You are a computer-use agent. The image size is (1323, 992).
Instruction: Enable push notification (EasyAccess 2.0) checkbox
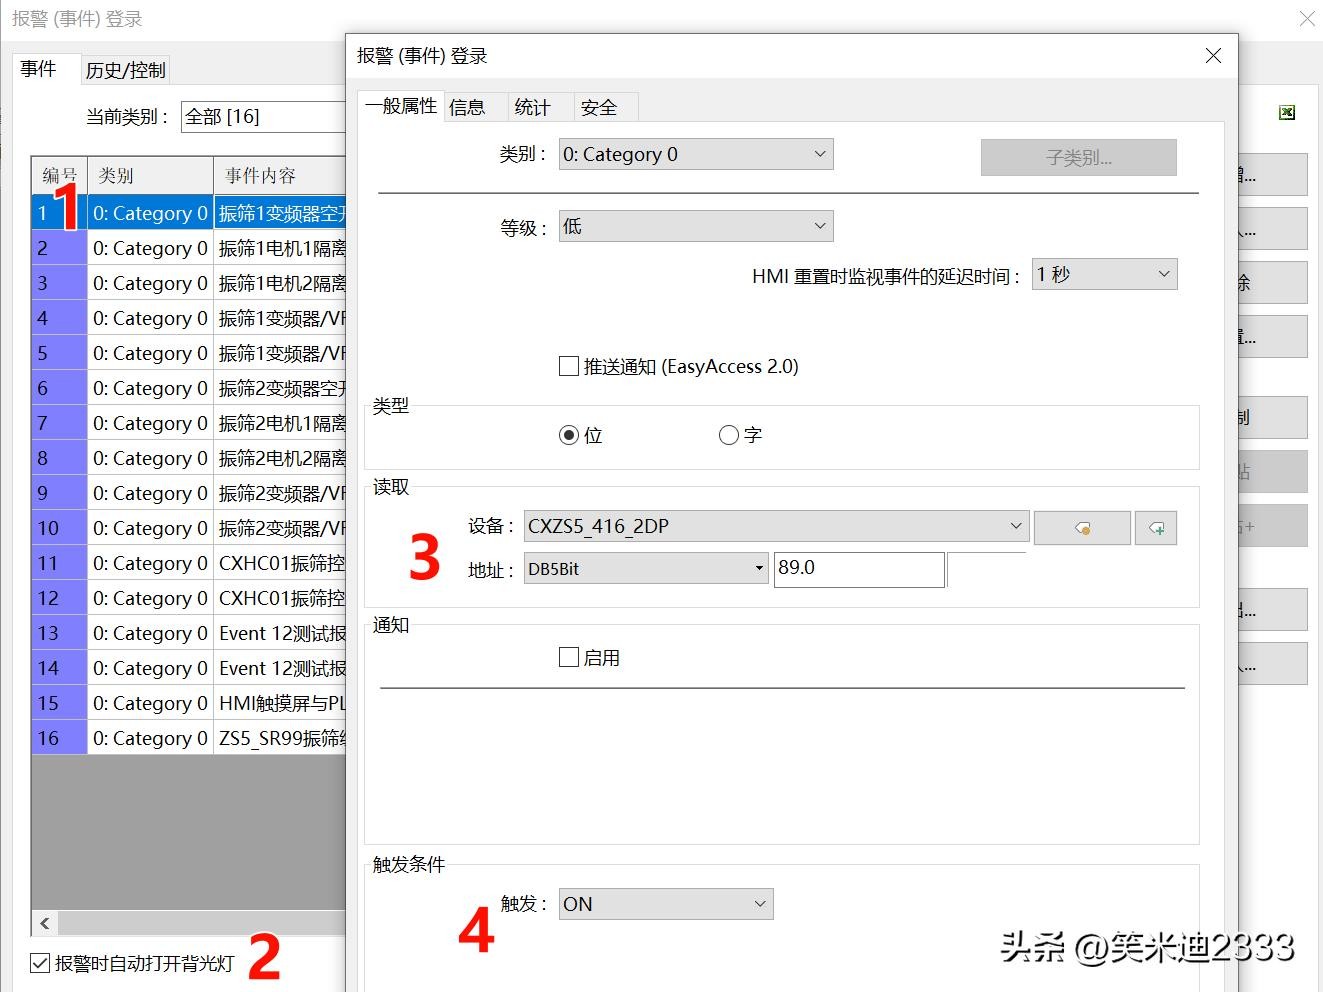[569, 366]
